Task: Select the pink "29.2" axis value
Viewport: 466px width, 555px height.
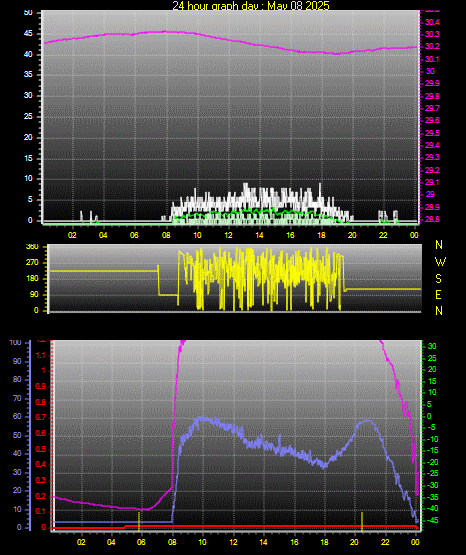Action: click(x=432, y=170)
